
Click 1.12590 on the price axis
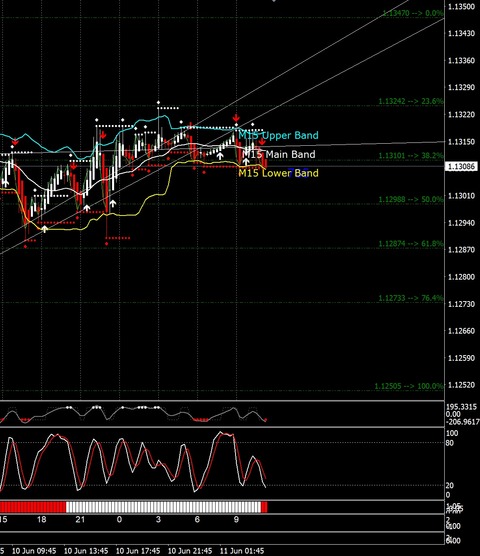(x=461, y=358)
